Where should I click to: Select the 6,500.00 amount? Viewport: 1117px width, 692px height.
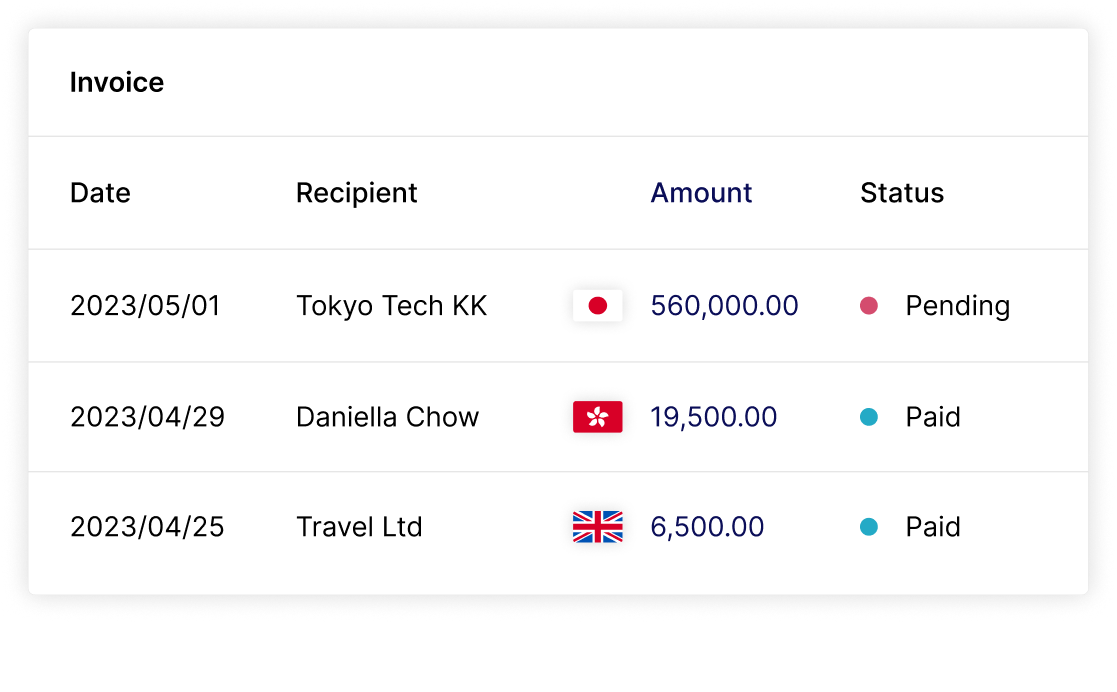707,527
